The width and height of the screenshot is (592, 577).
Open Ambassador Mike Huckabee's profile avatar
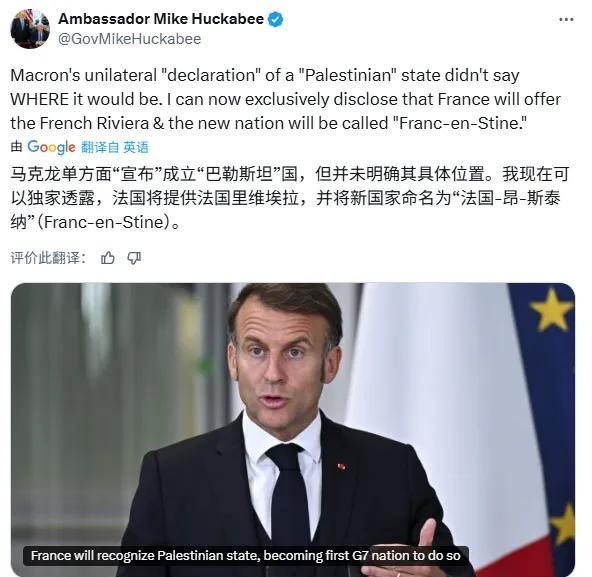pos(30,29)
